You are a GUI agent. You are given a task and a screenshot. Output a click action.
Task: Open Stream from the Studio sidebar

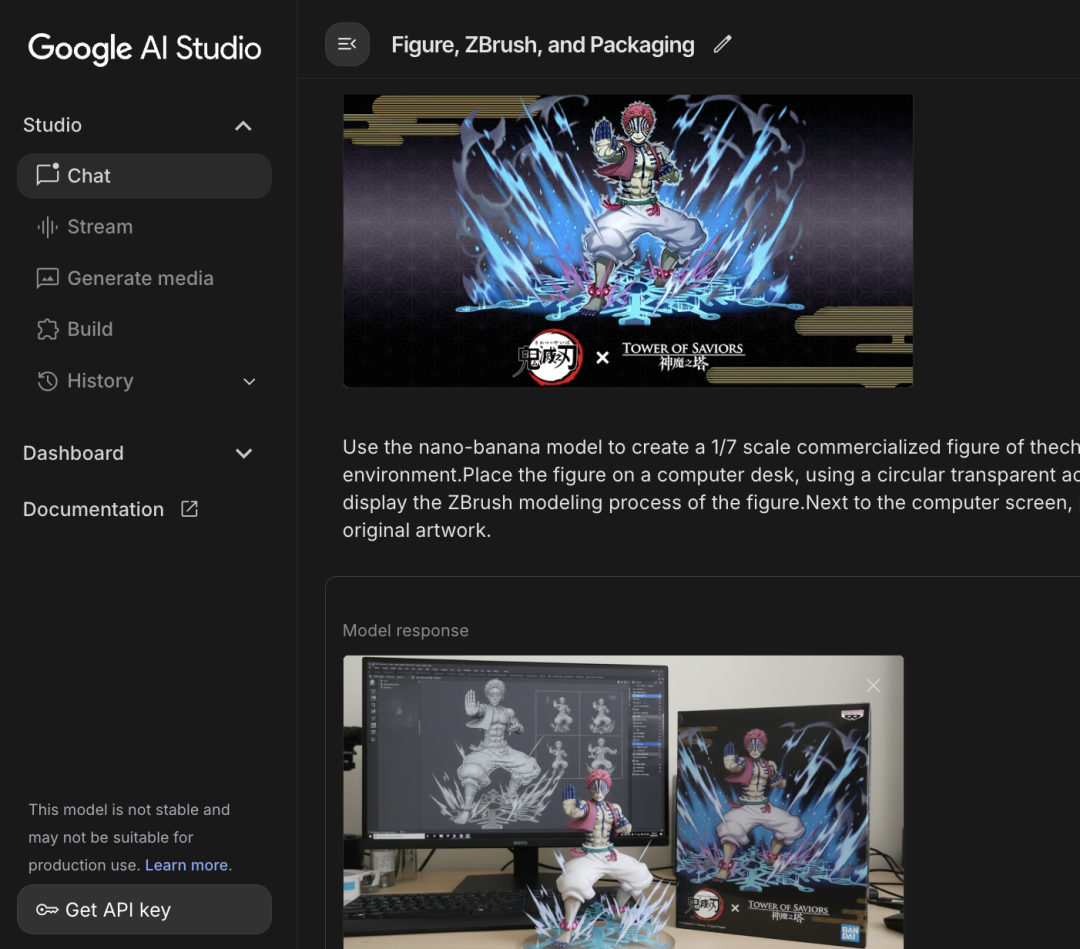tap(99, 227)
